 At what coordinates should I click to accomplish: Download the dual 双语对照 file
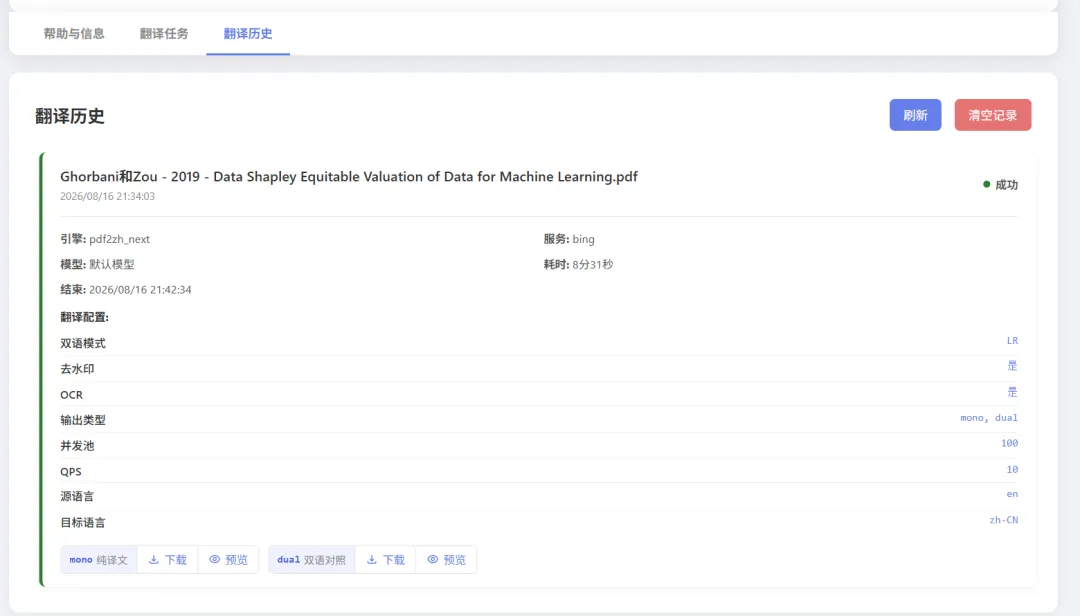(x=386, y=559)
